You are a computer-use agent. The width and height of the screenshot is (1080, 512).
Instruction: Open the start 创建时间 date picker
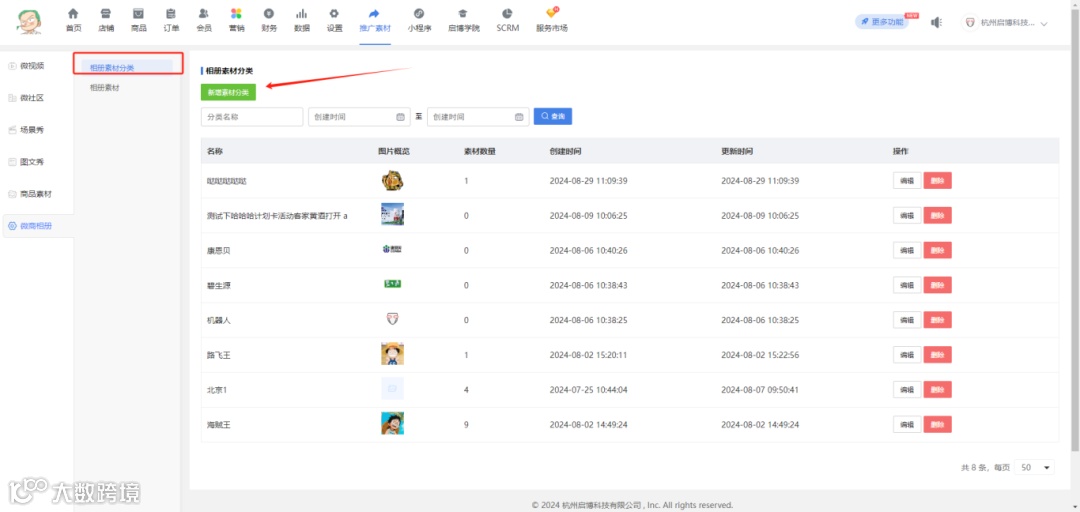coord(359,117)
